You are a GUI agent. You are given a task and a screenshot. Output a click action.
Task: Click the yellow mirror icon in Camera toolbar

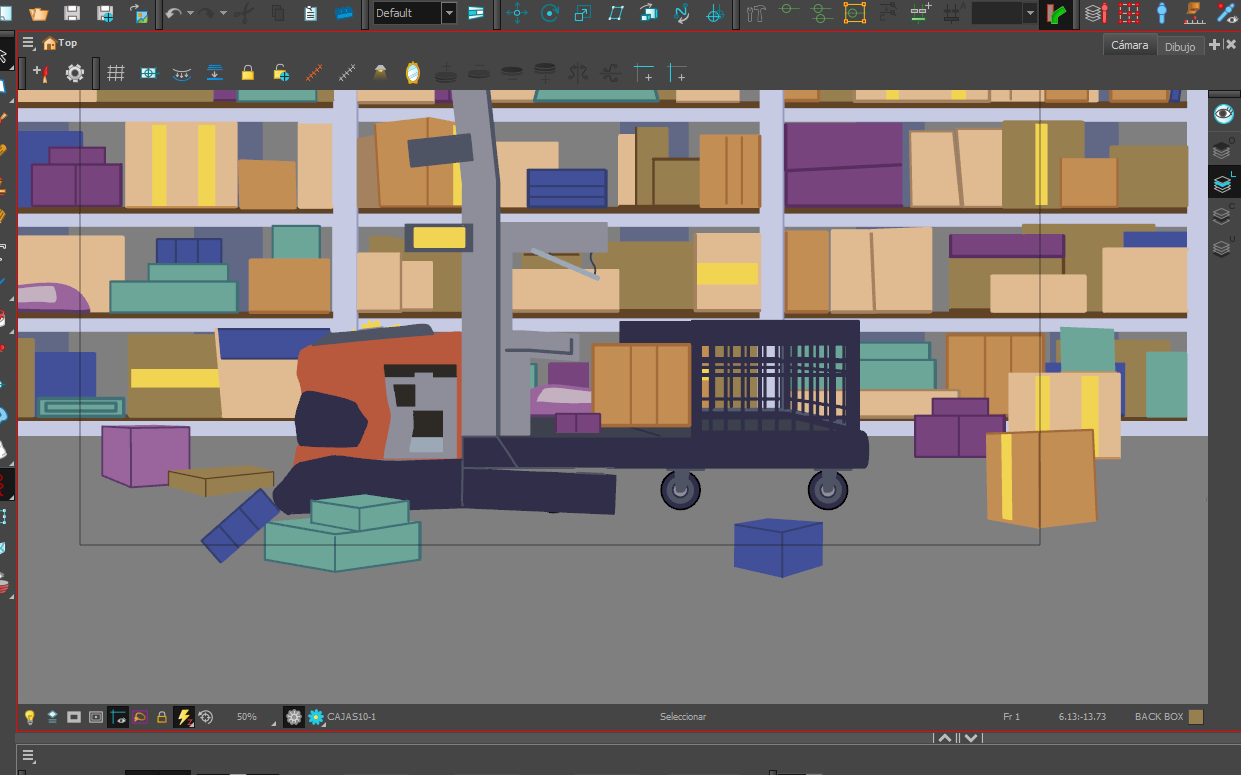412,73
